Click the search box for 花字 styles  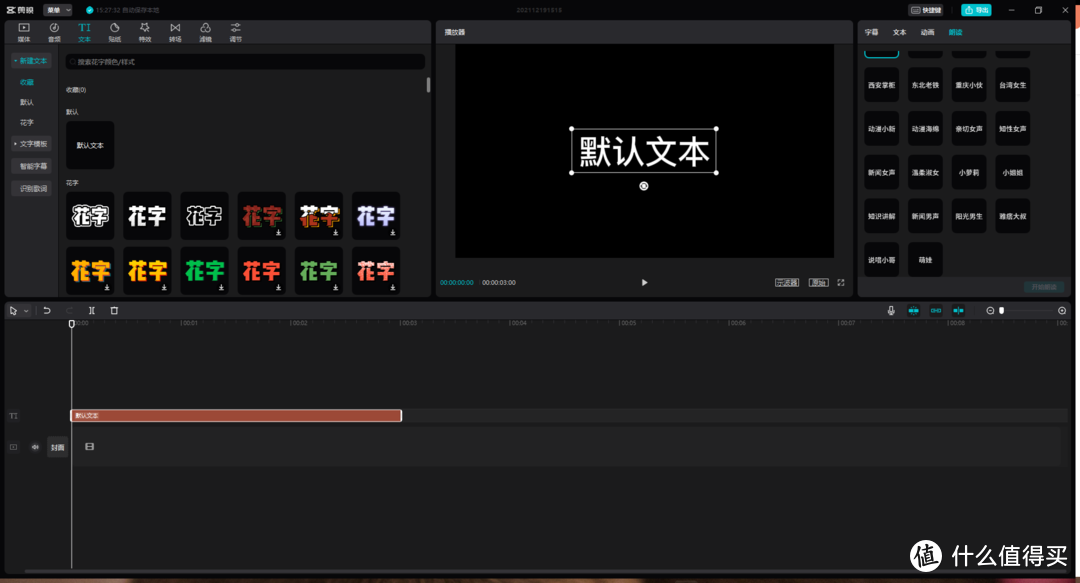click(245, 62)
